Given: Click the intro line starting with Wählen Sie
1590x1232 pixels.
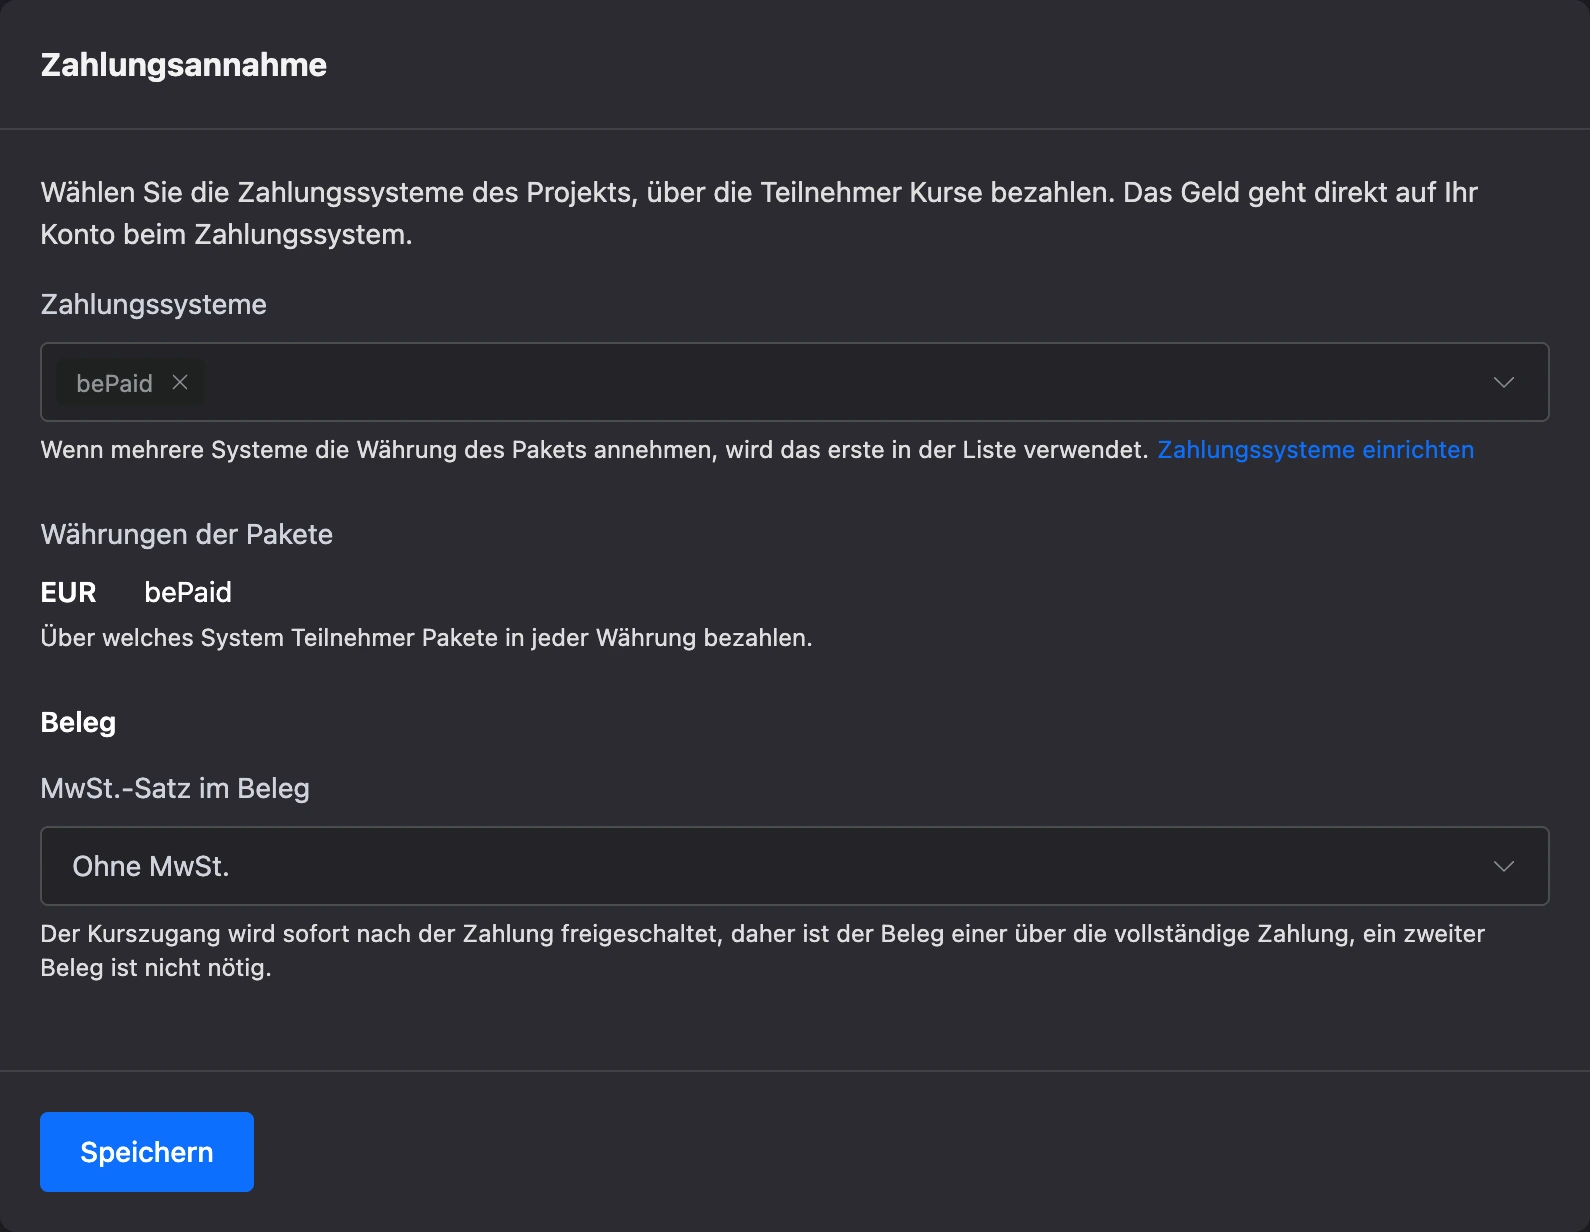Looking at the screenshot, I should 759,193.
